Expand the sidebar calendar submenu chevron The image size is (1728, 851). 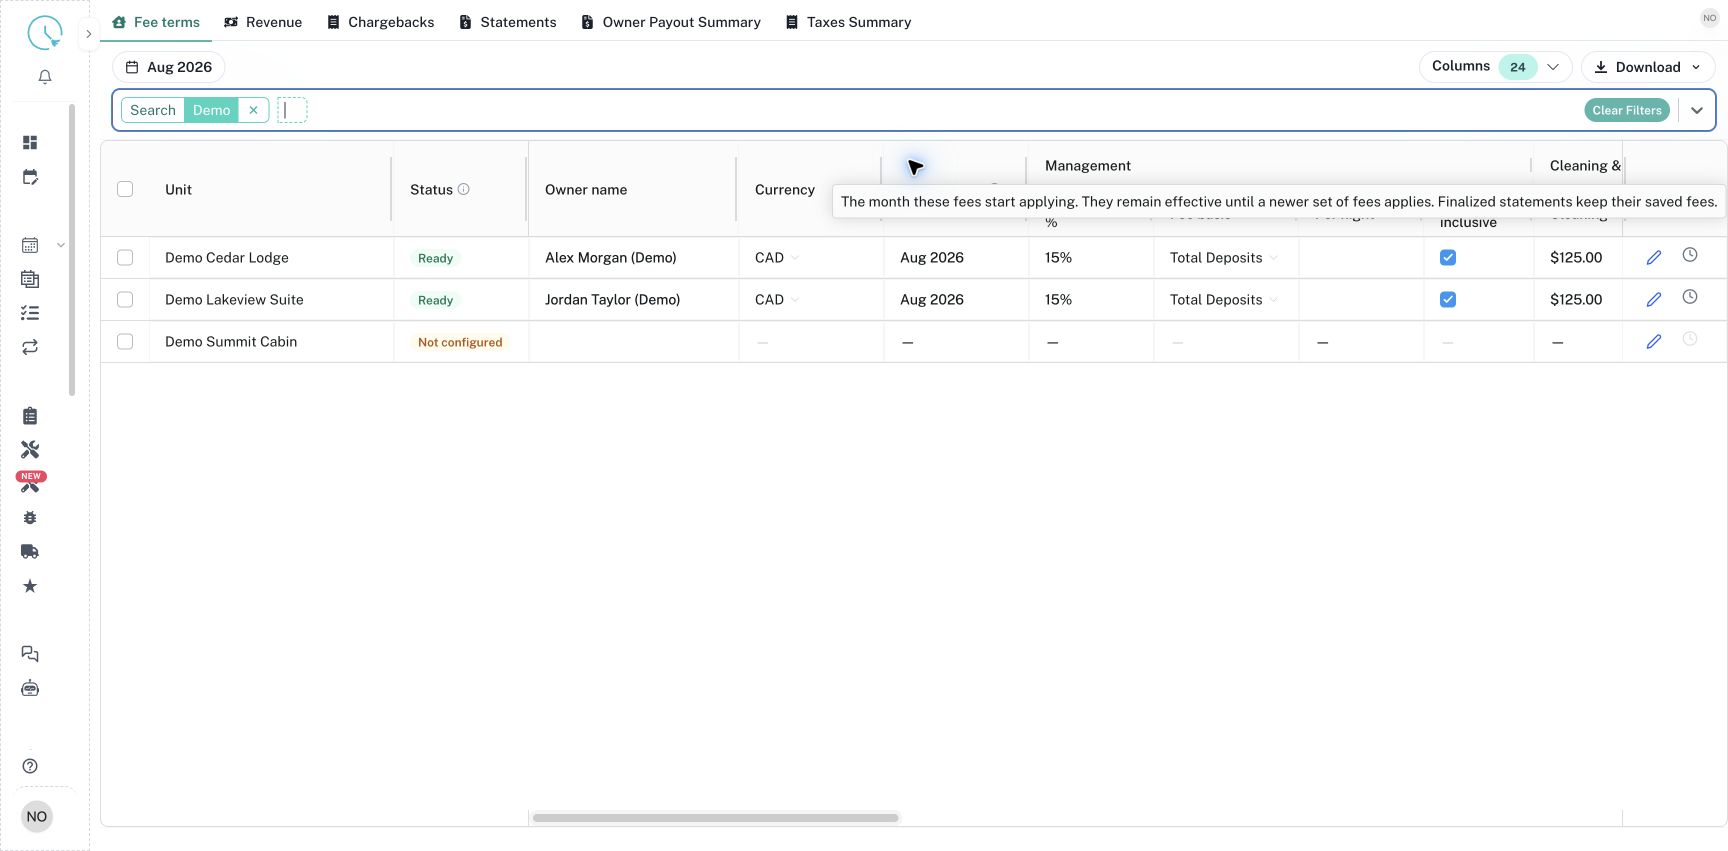(x=61, y=245)
